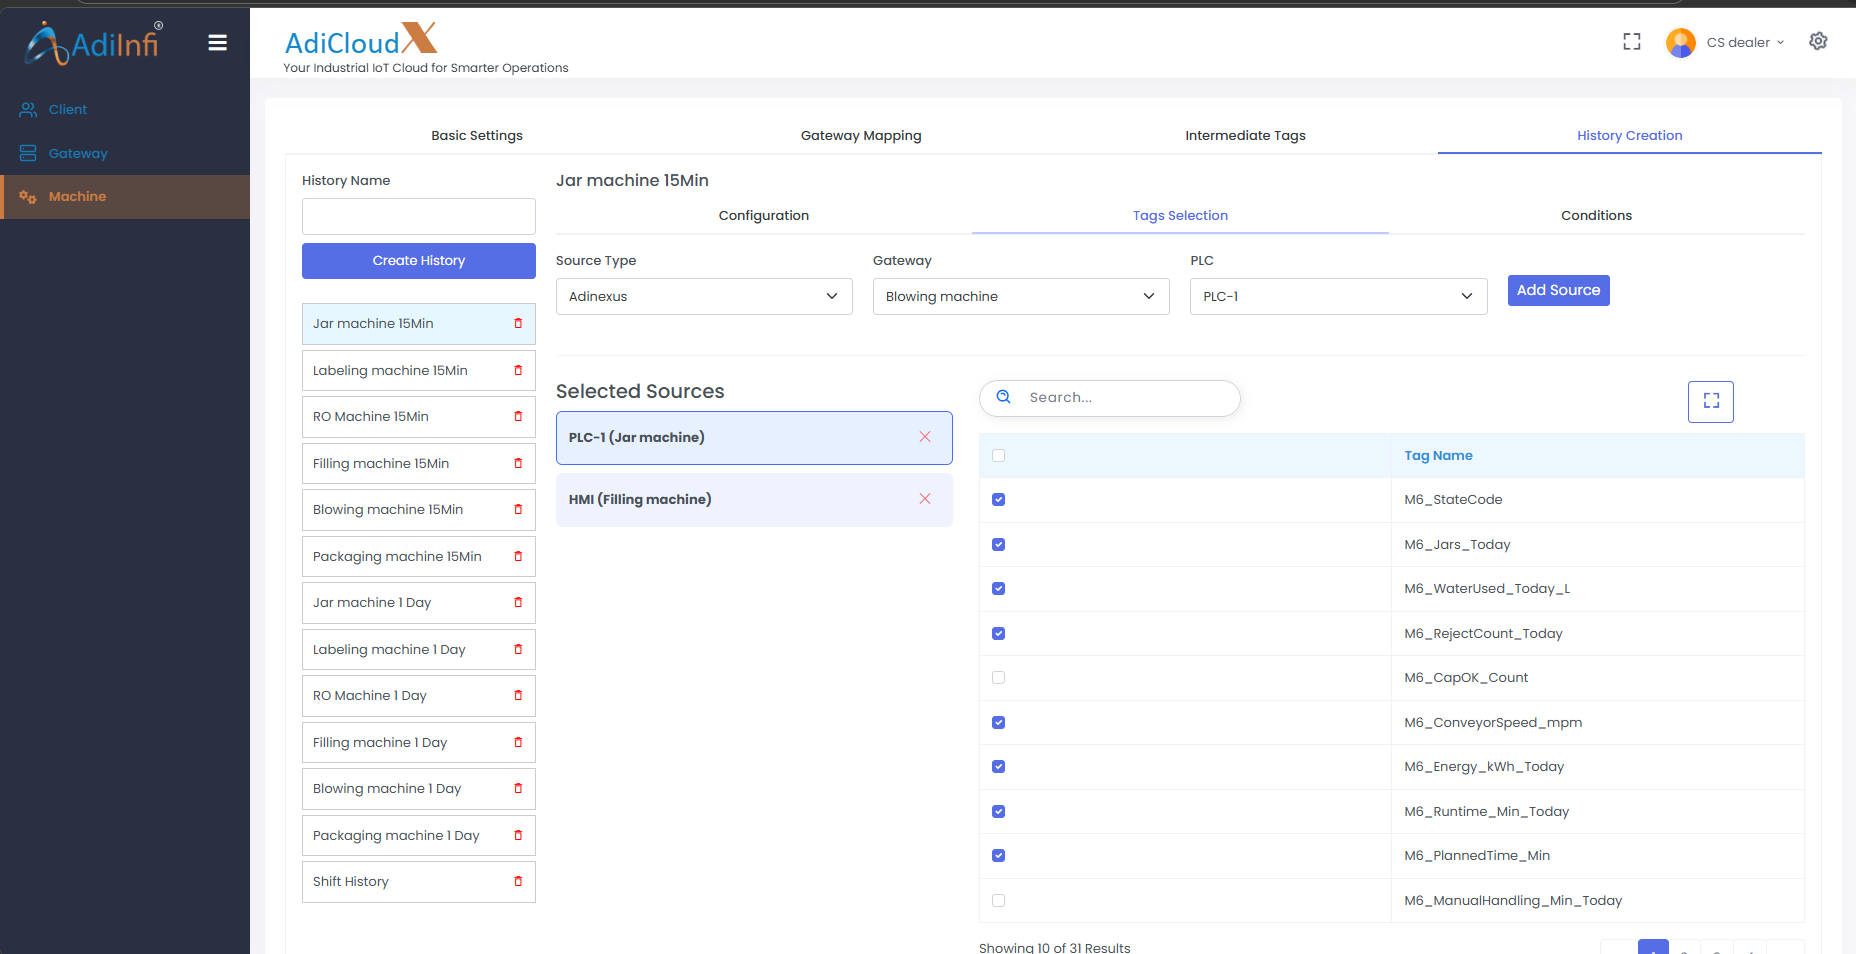Click the hamburger menu icon in sidebar
This screenshot has width=1856, height=954.
pyautogui.click(x=217, y=42)
